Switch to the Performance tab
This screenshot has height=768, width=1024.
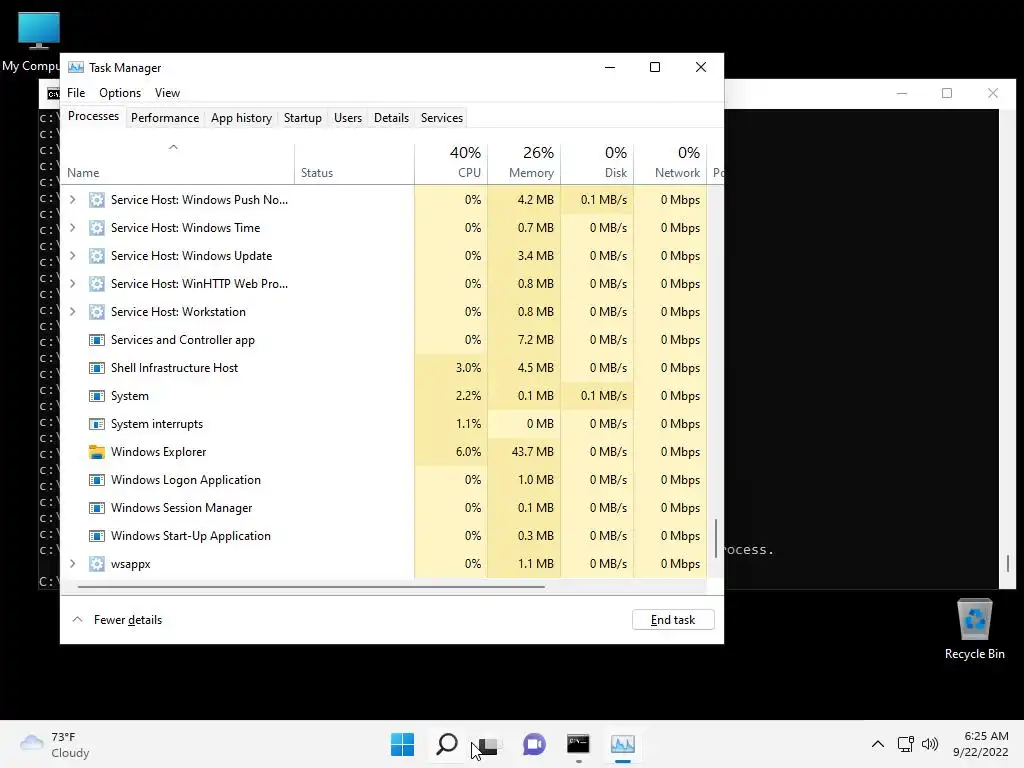point(165,118)
